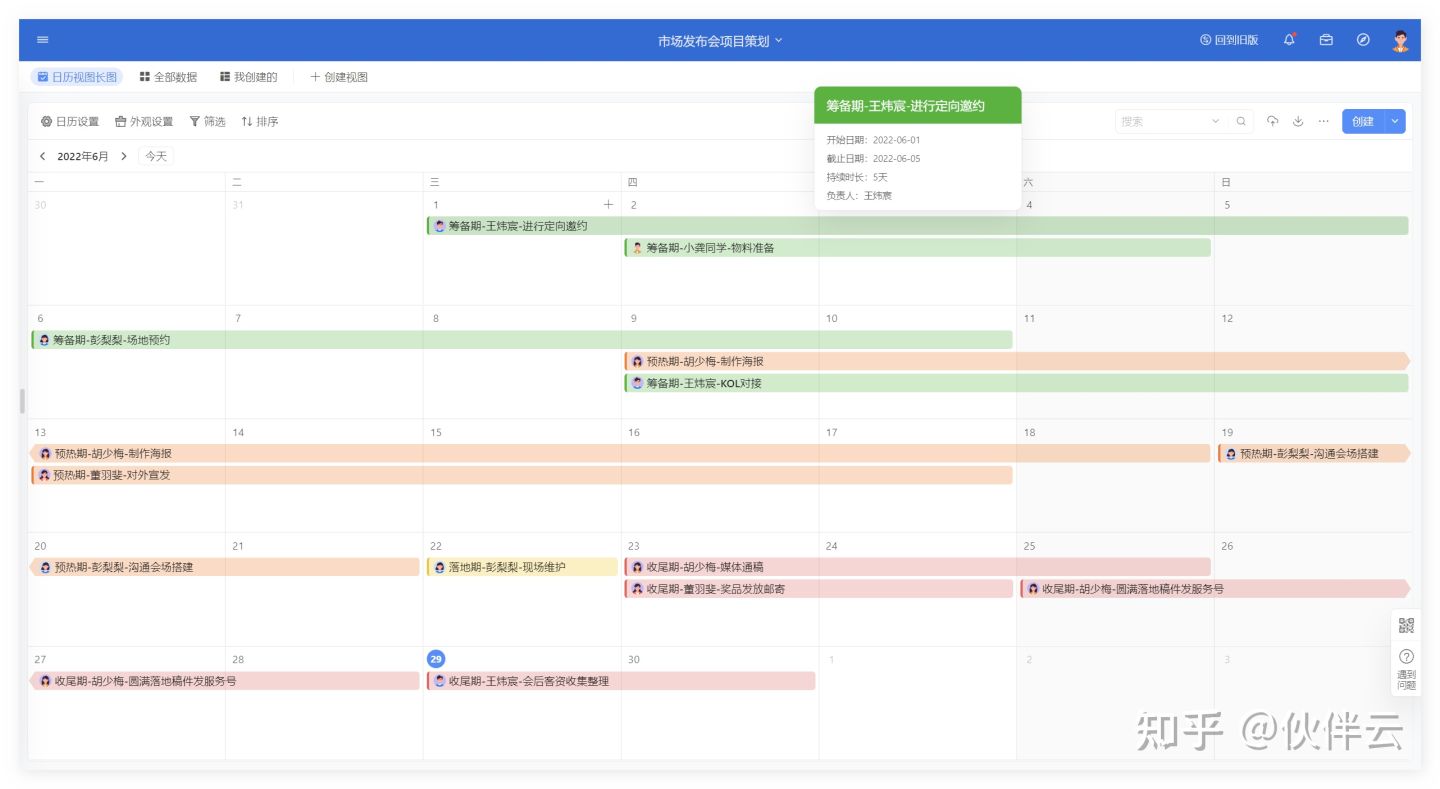The width and height of the screenshot is (1440, 789).
Task: Open the 预热期-董羽斐-对外宣发 event
Action: click(x=522, y=475)
